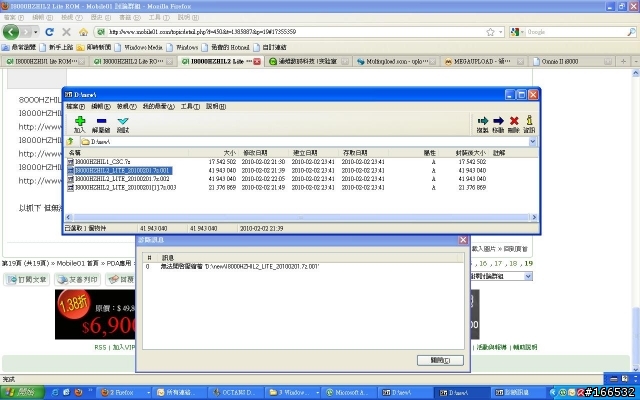The image size is (640, 400).
Task: Click the Windows Start button
Action: [x=22, y=392]
